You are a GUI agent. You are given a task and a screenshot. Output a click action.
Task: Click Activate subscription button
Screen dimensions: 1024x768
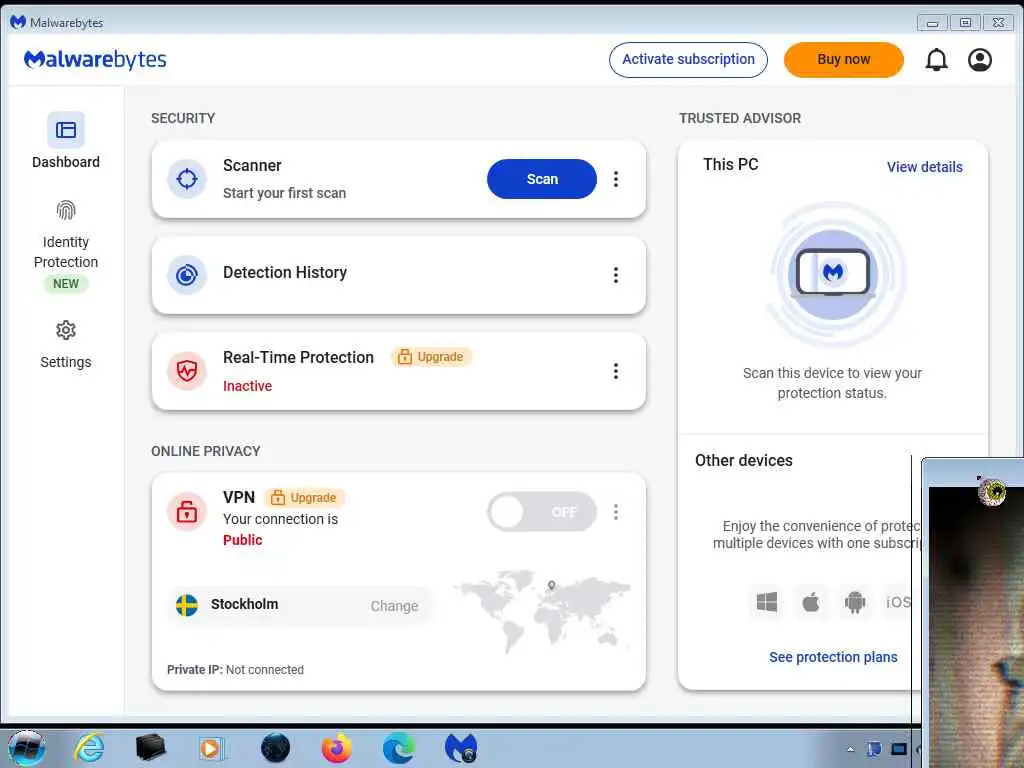point(688,59)
